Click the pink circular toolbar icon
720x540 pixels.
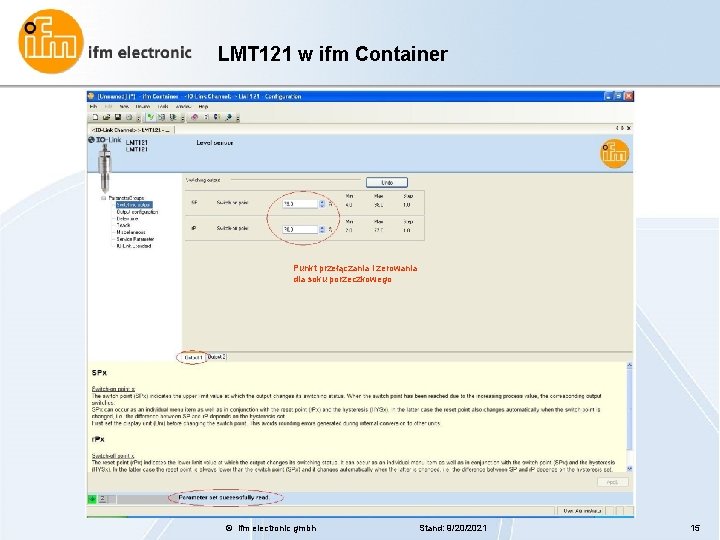194,118
